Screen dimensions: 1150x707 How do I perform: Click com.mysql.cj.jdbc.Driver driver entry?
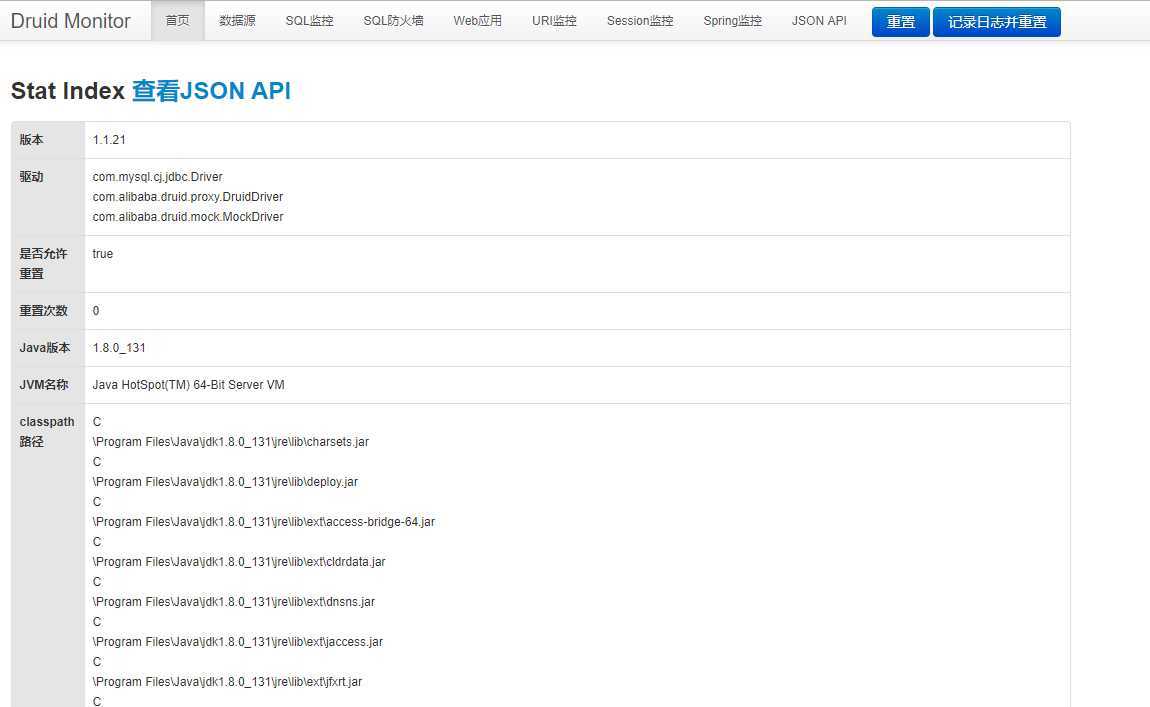(158, 177)
